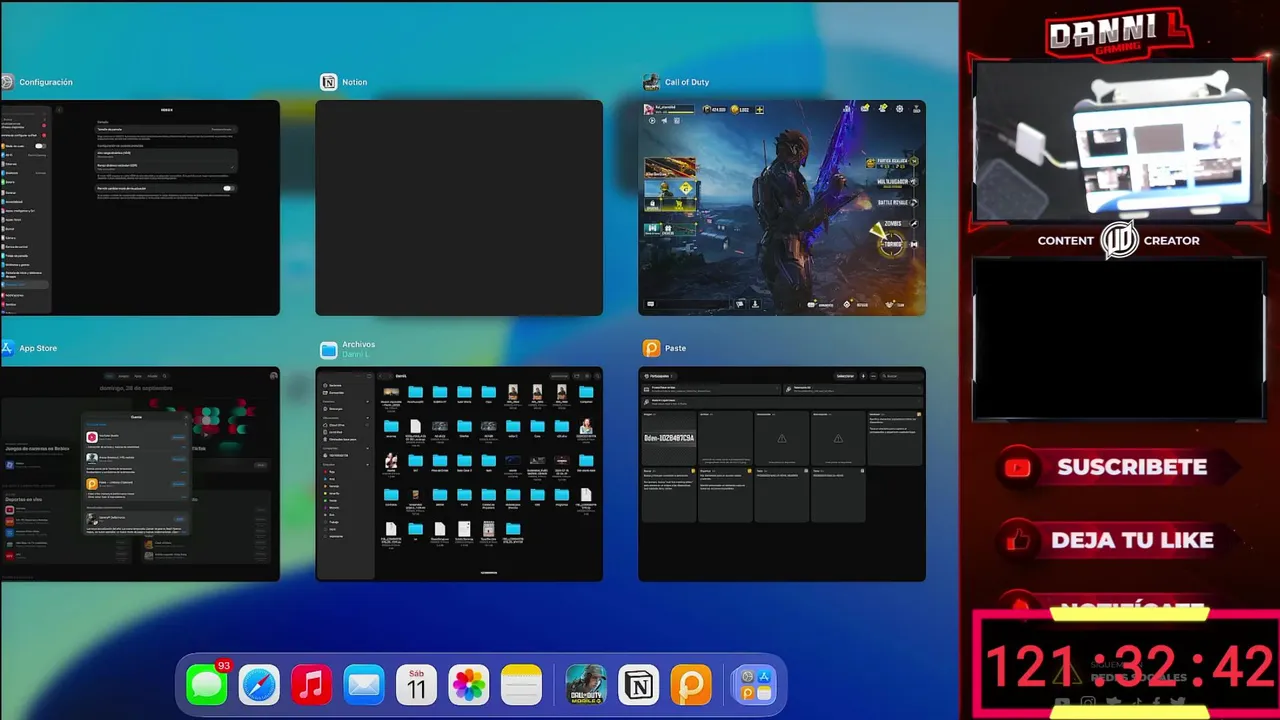The height and width of the screenshot is (720, 1280).
Task: Switch to the Call of Duty game preview
Action: pyautogui.click(x=782, y=208)
